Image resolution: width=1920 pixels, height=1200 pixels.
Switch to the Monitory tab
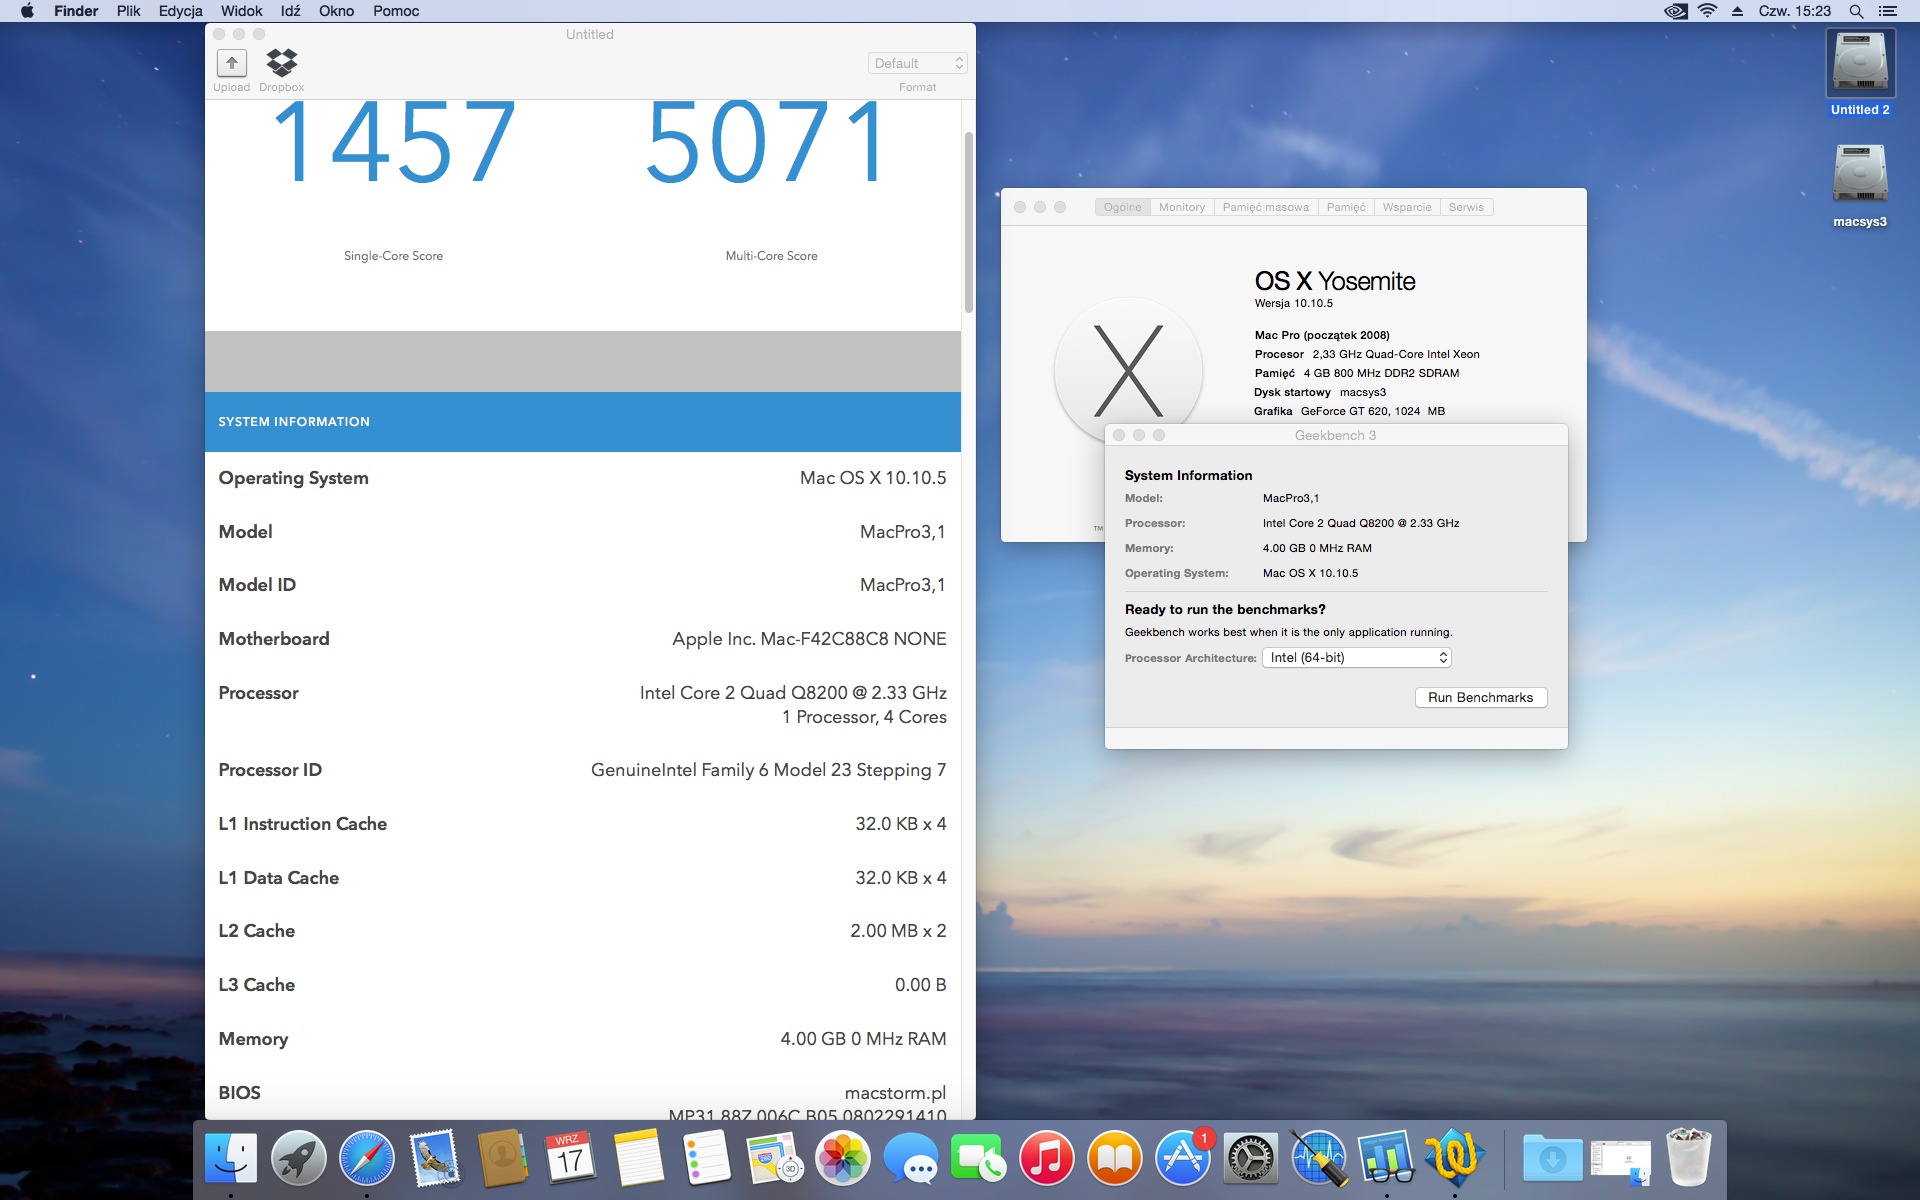[x=1181, y=207]
